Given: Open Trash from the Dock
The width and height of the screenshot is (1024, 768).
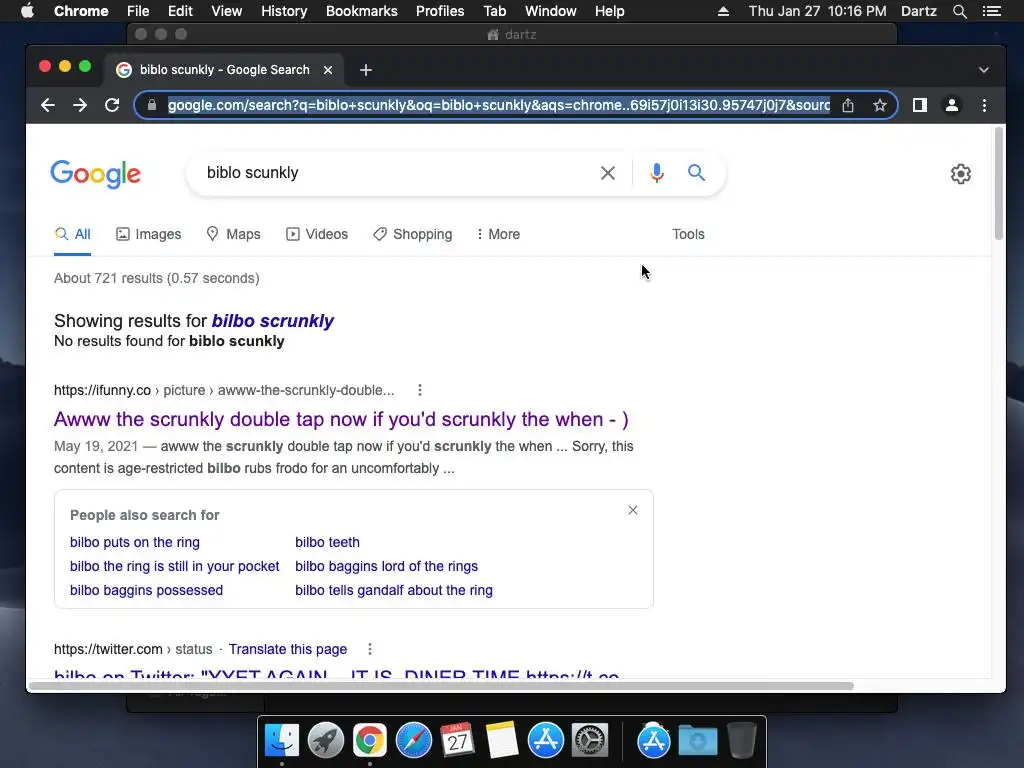Looking at the screenshot, I should (x=741, y=741).
